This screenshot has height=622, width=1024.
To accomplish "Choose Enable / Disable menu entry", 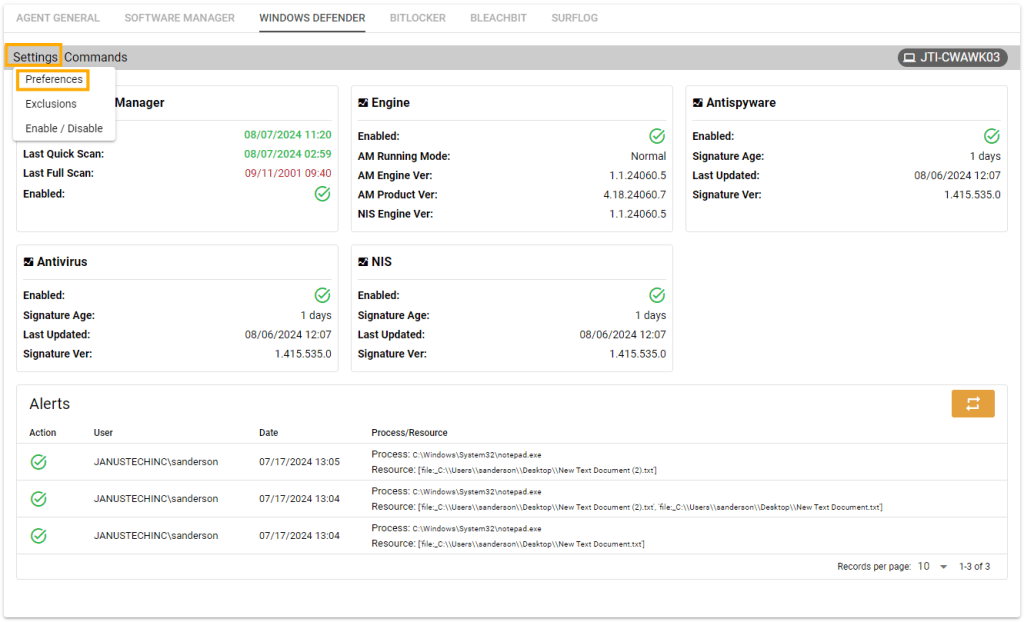I will tap(64, 128).
